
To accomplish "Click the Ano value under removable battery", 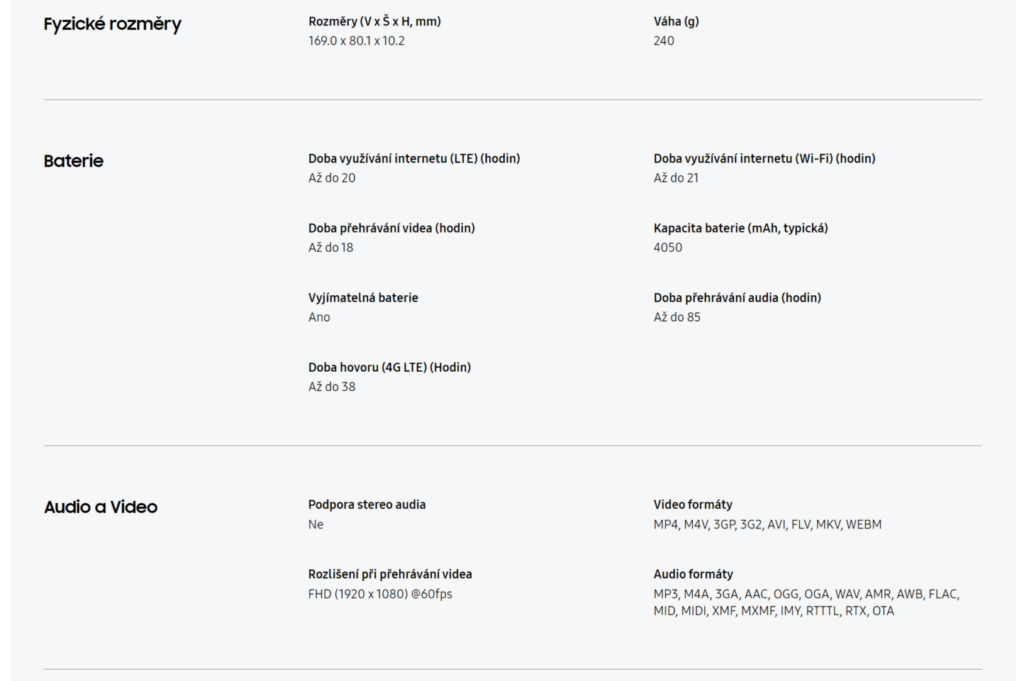I will click(x=319, y=317).
